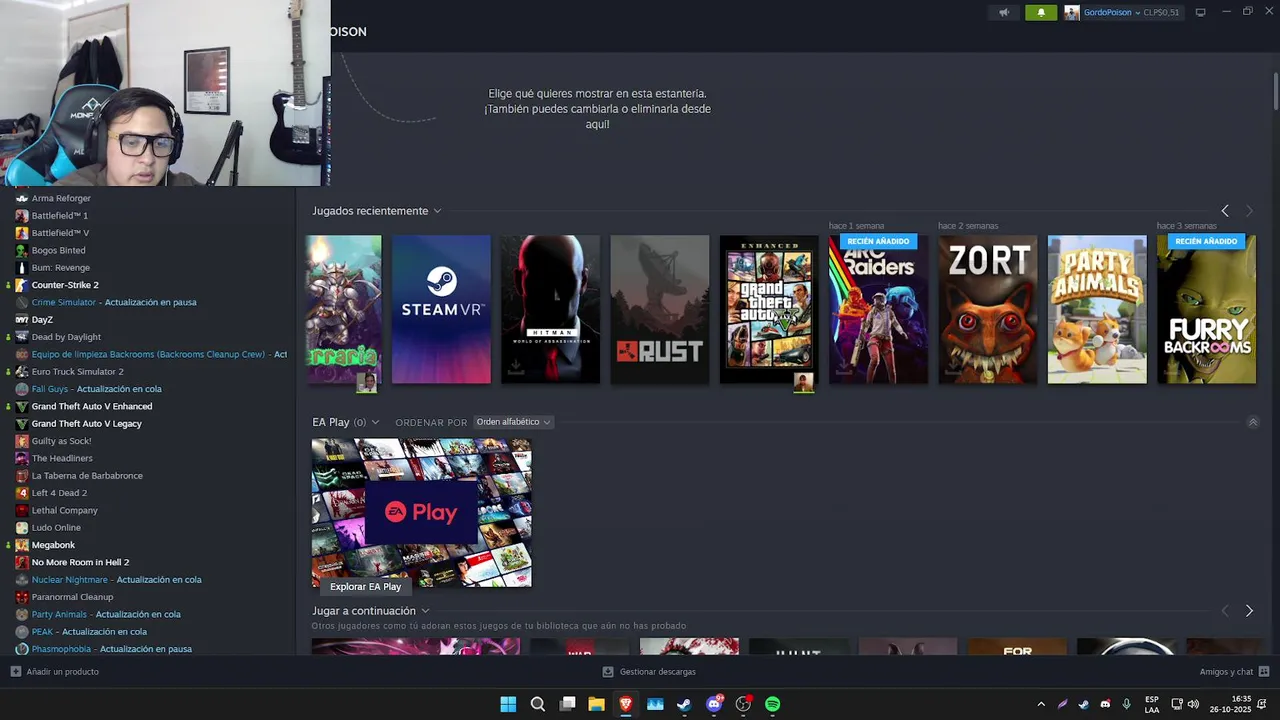
Task: Select the ZORT game cover
Action: (987, 309)
